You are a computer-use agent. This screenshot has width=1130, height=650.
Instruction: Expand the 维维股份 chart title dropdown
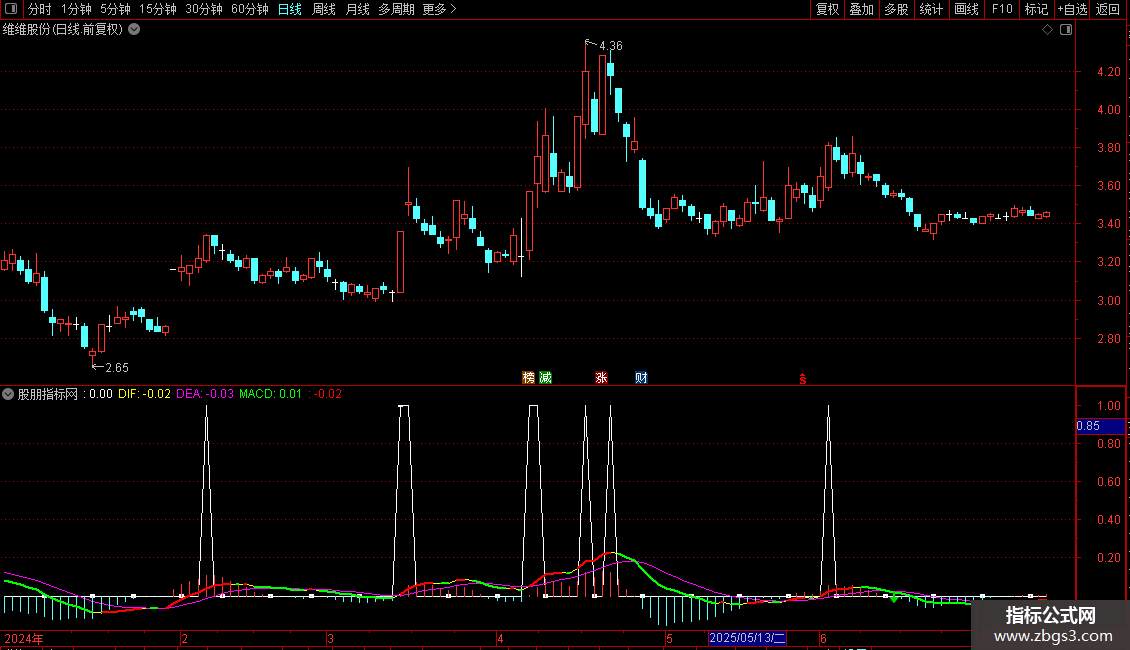point(134,30)
